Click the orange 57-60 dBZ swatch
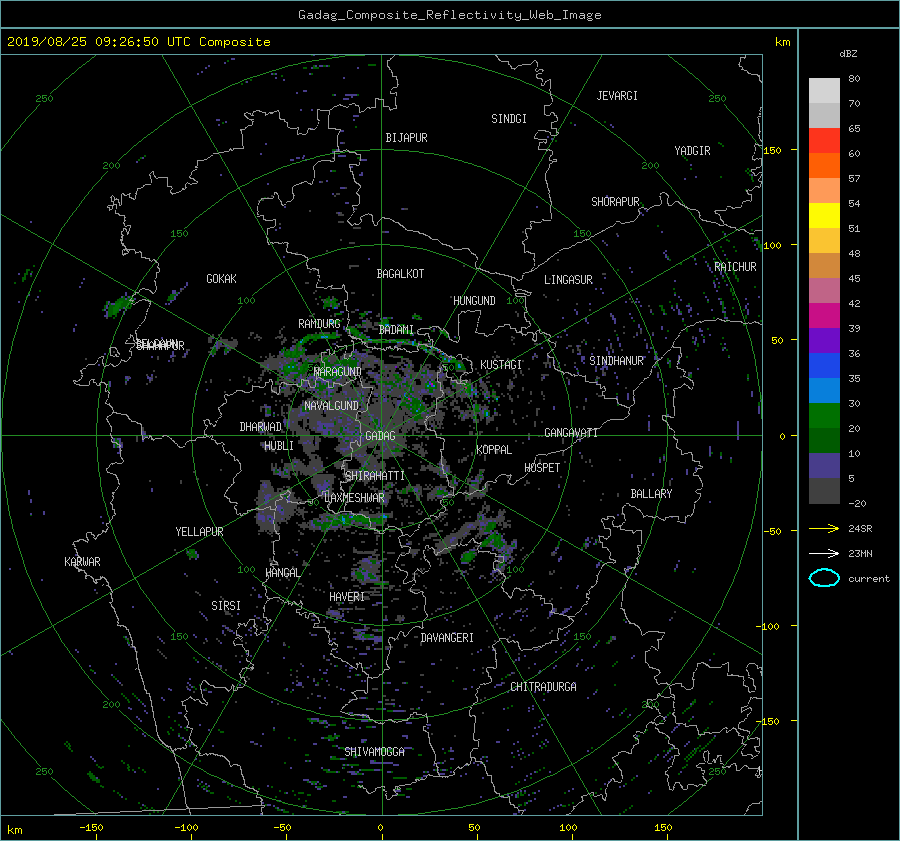This screenshot has width=900, height=841. coord(824,166)
